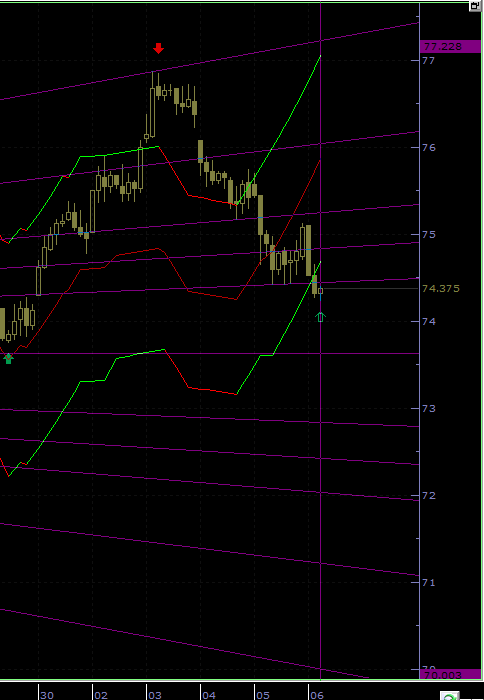Image resolution: width=484 pixels, height=700 pixels.
Task: Click the 77 level on price axis
Action: coord(429,60)
